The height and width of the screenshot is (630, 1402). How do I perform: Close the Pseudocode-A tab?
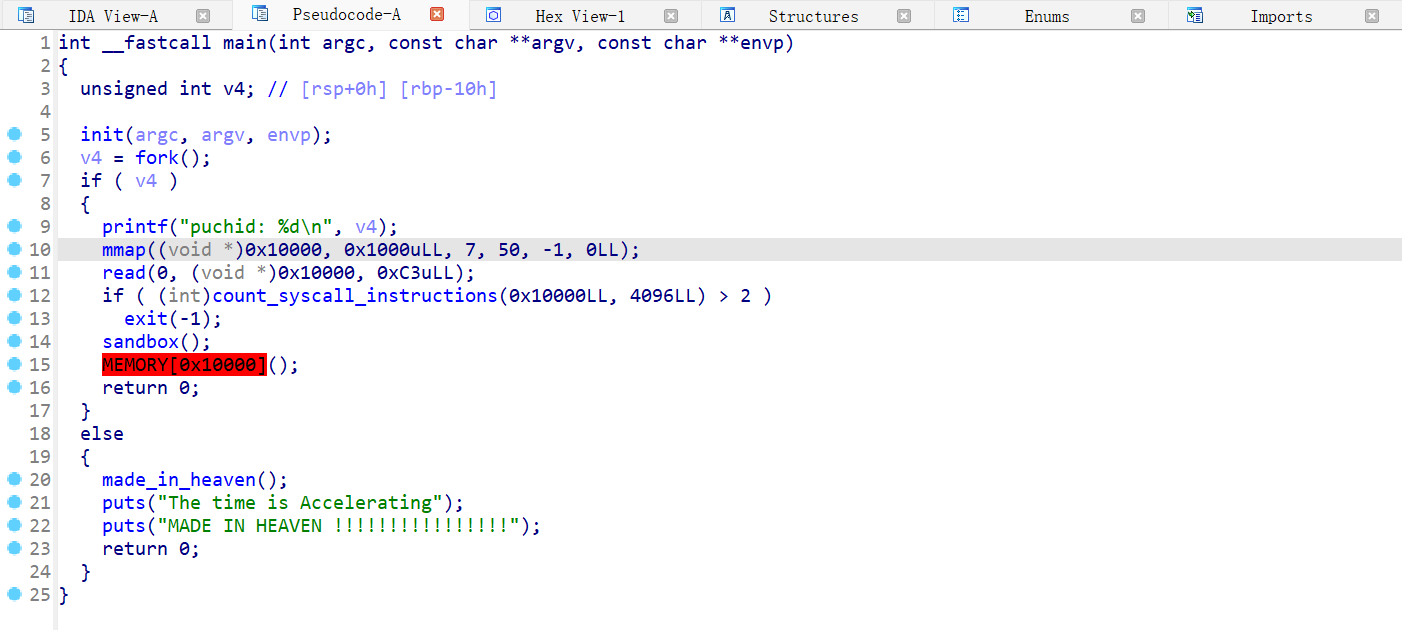point(437,15)
